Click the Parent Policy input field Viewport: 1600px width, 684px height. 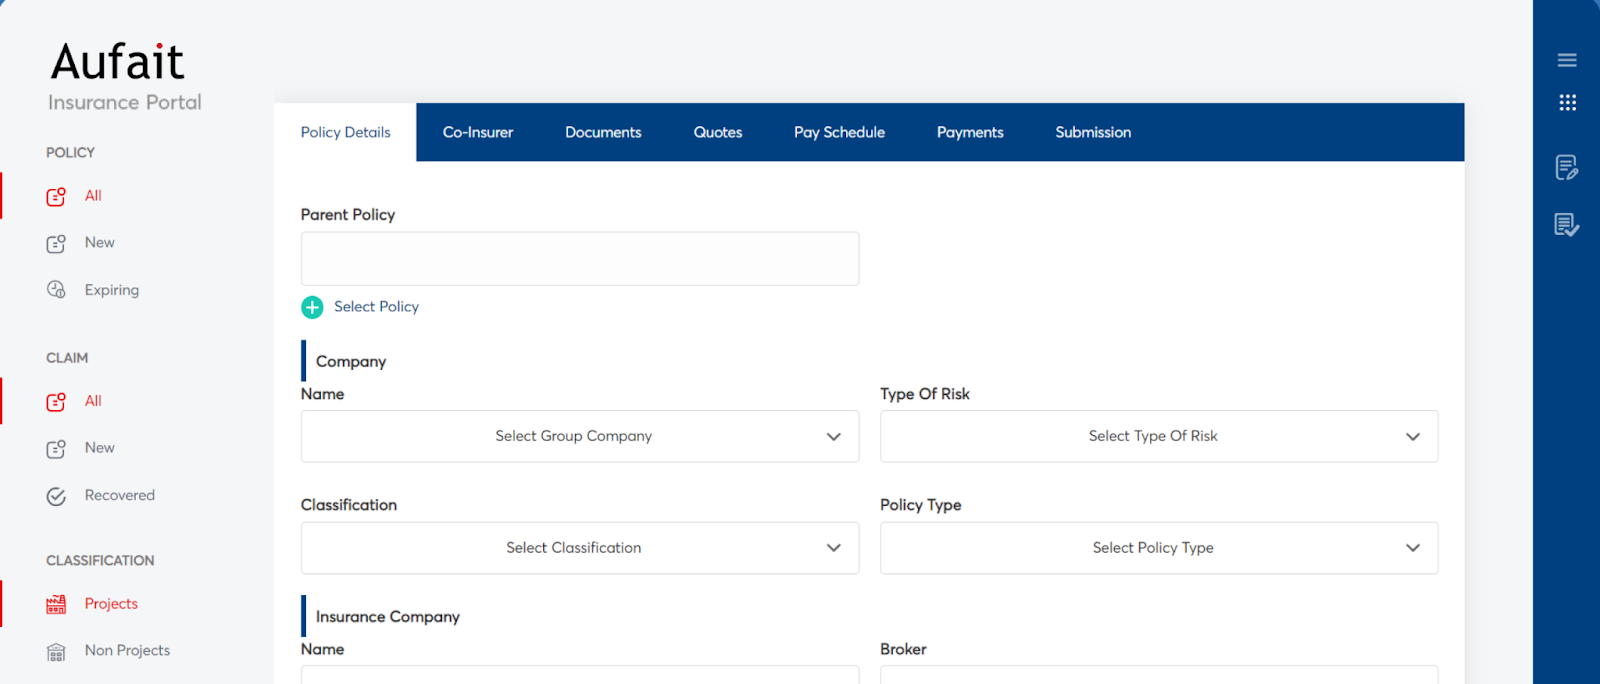pos(580,259)
